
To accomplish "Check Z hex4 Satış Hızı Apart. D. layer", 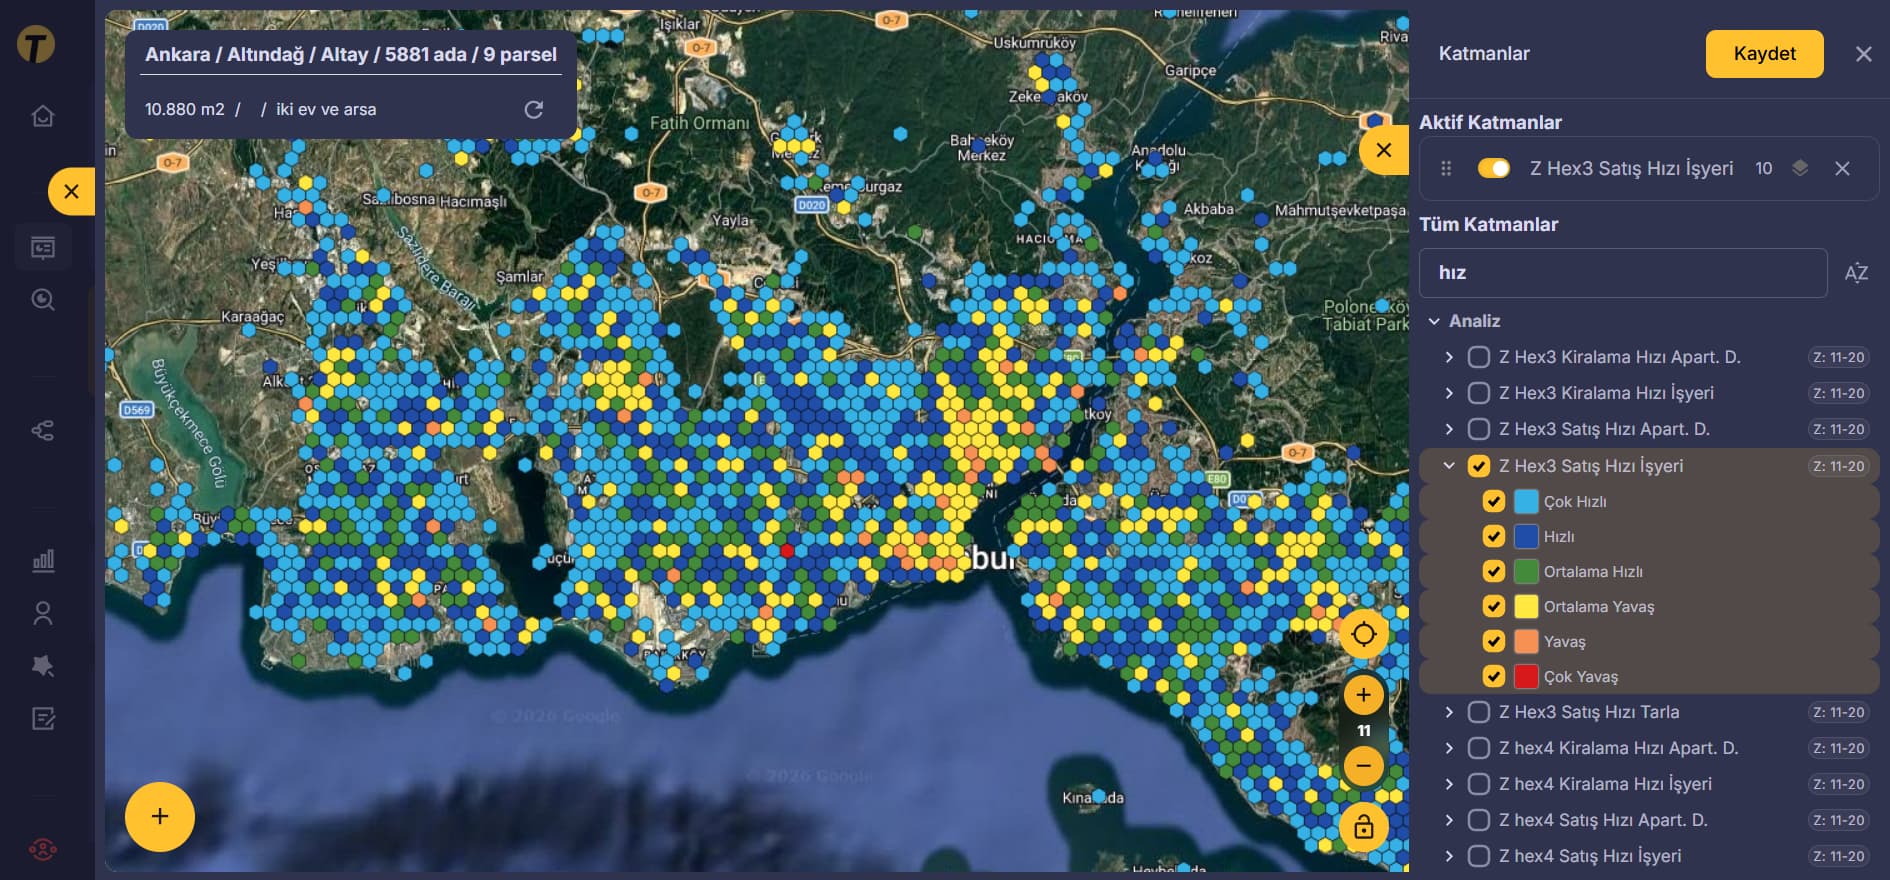I will 1478,820.
